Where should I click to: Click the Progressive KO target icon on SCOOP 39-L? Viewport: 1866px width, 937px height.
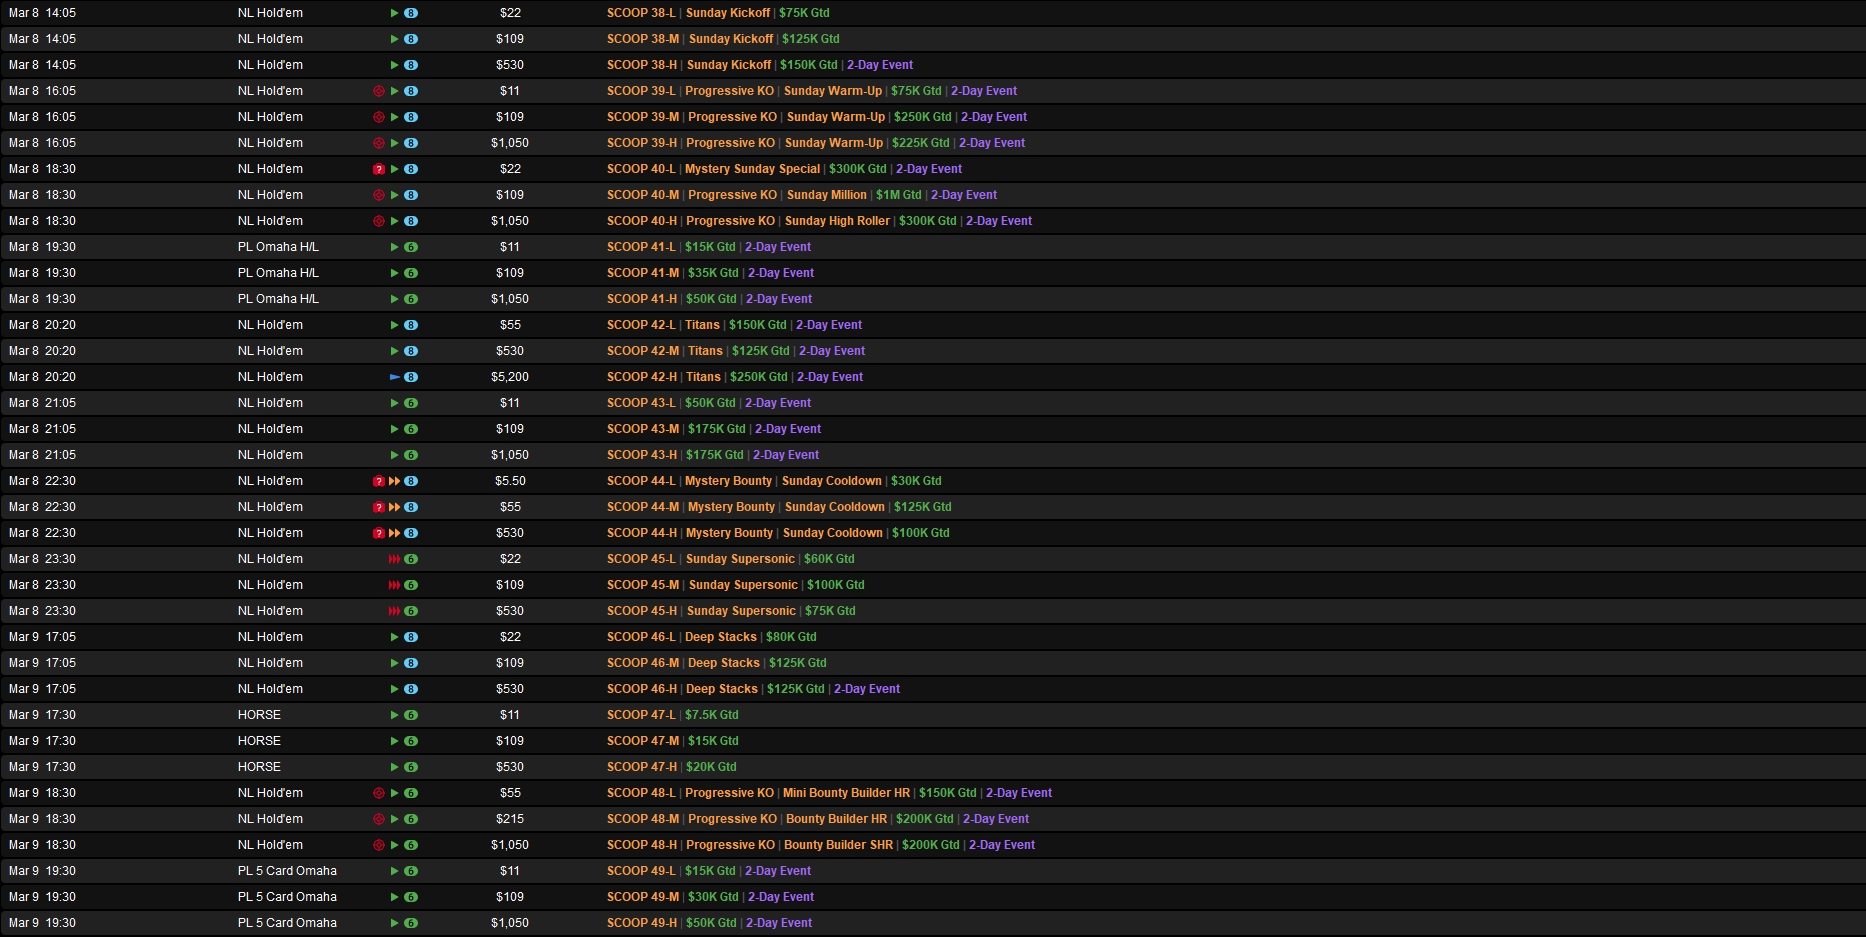[x=379, y=91]
